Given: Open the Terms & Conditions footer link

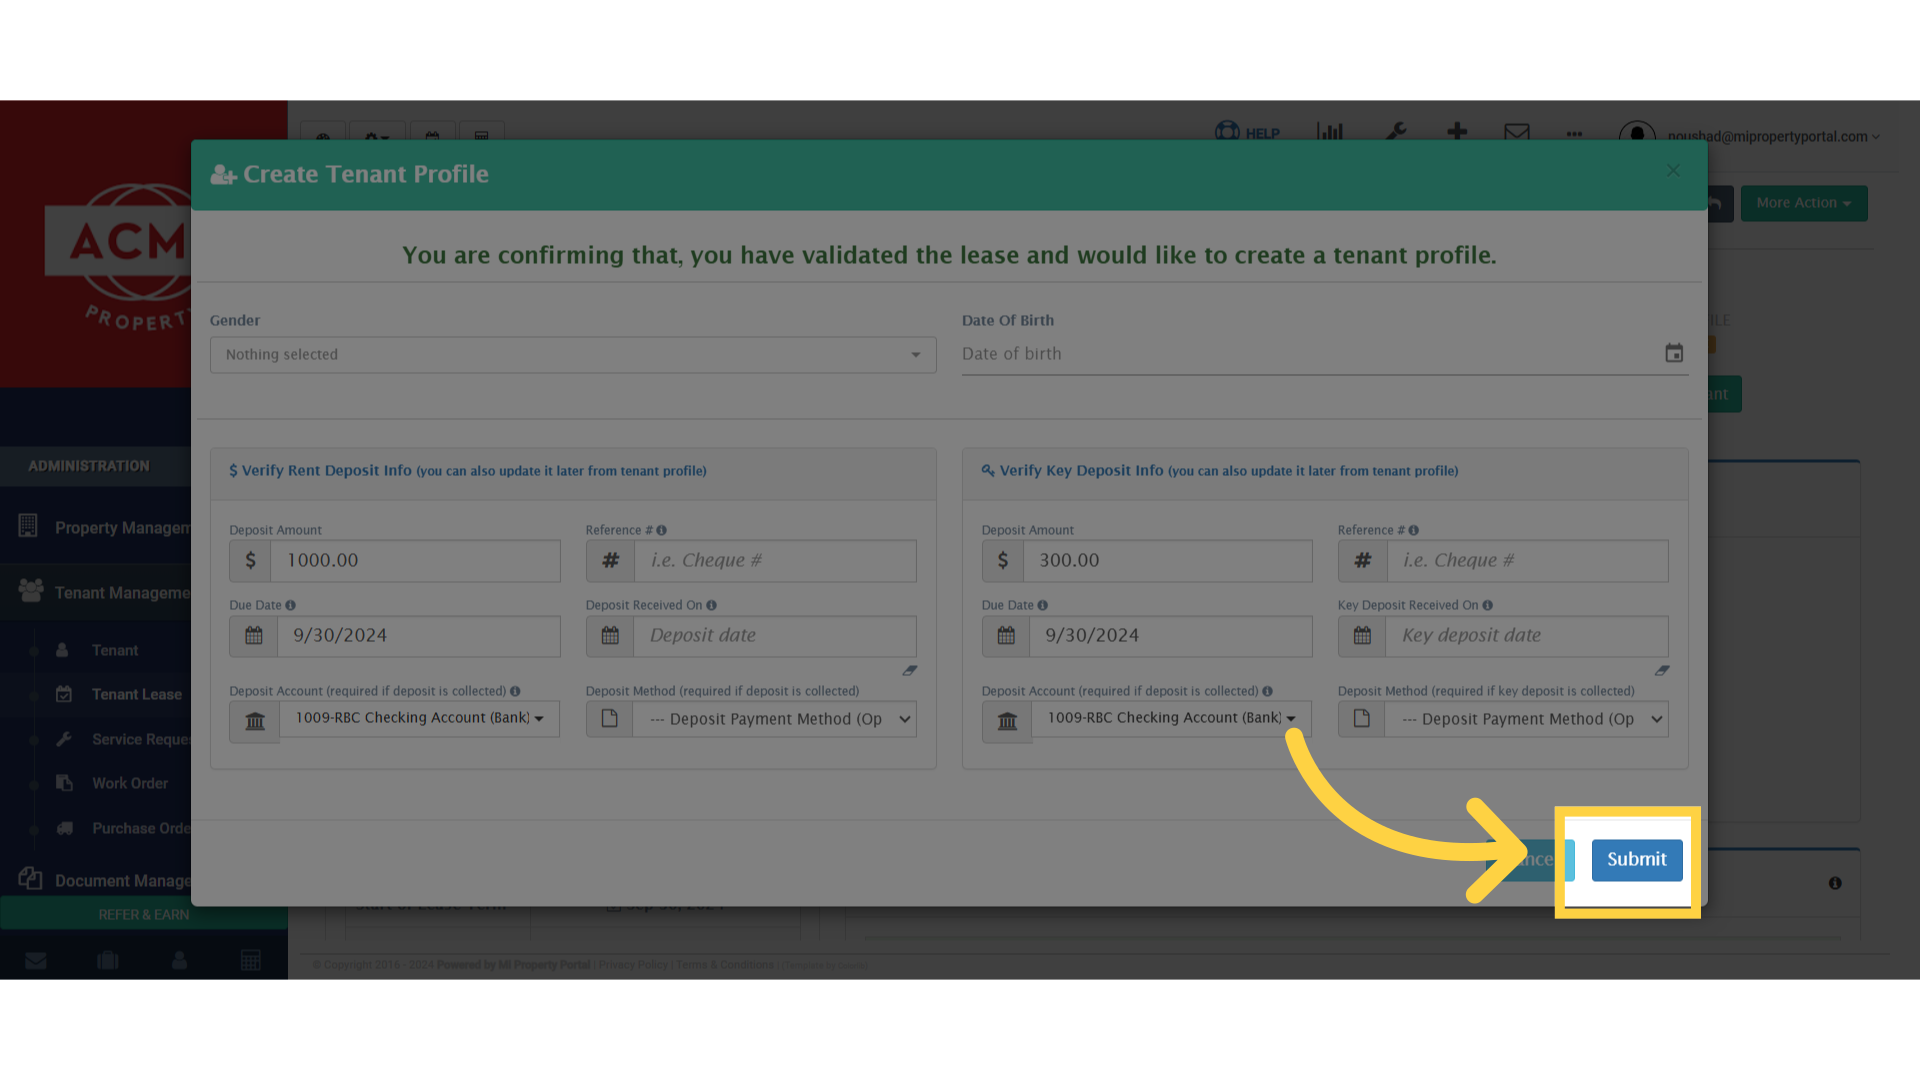Looking at the screenshot, I should click(x=725, y=965).
